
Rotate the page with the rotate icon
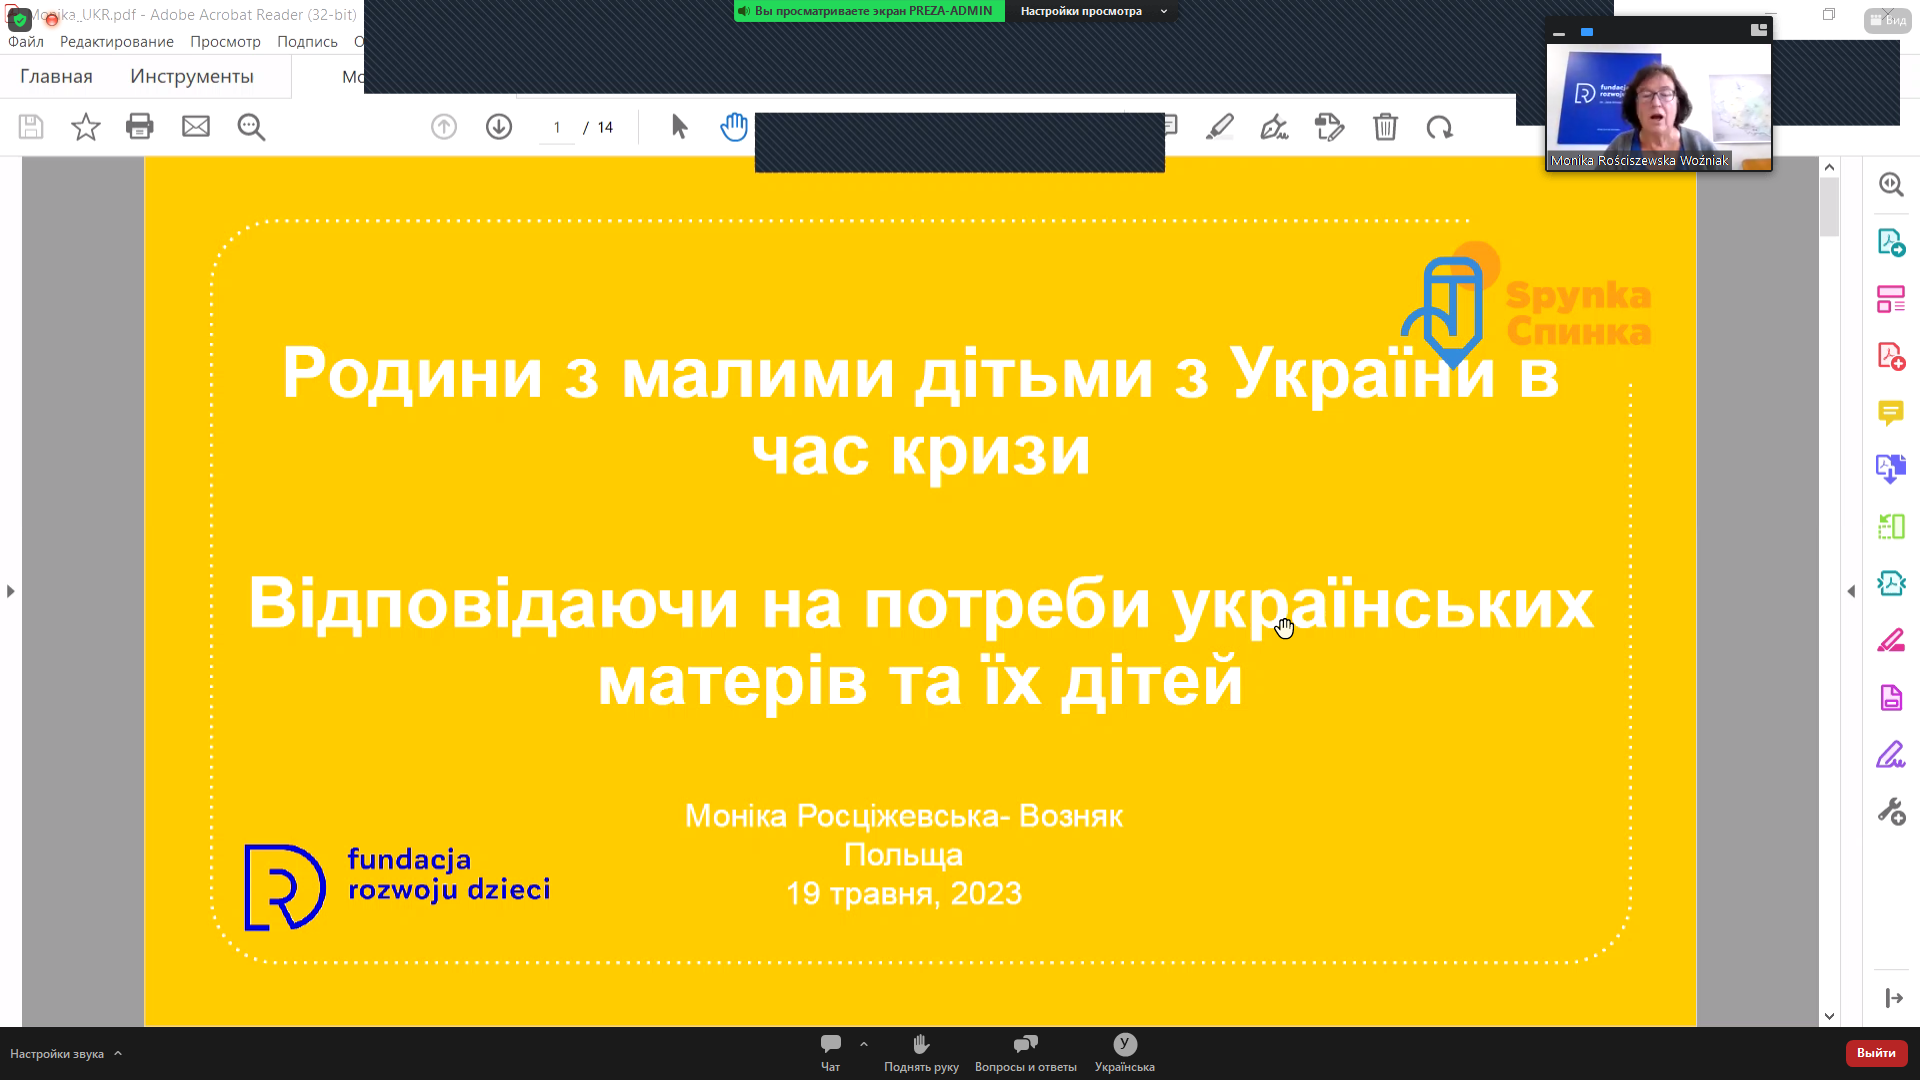[x=1441, y=127]
